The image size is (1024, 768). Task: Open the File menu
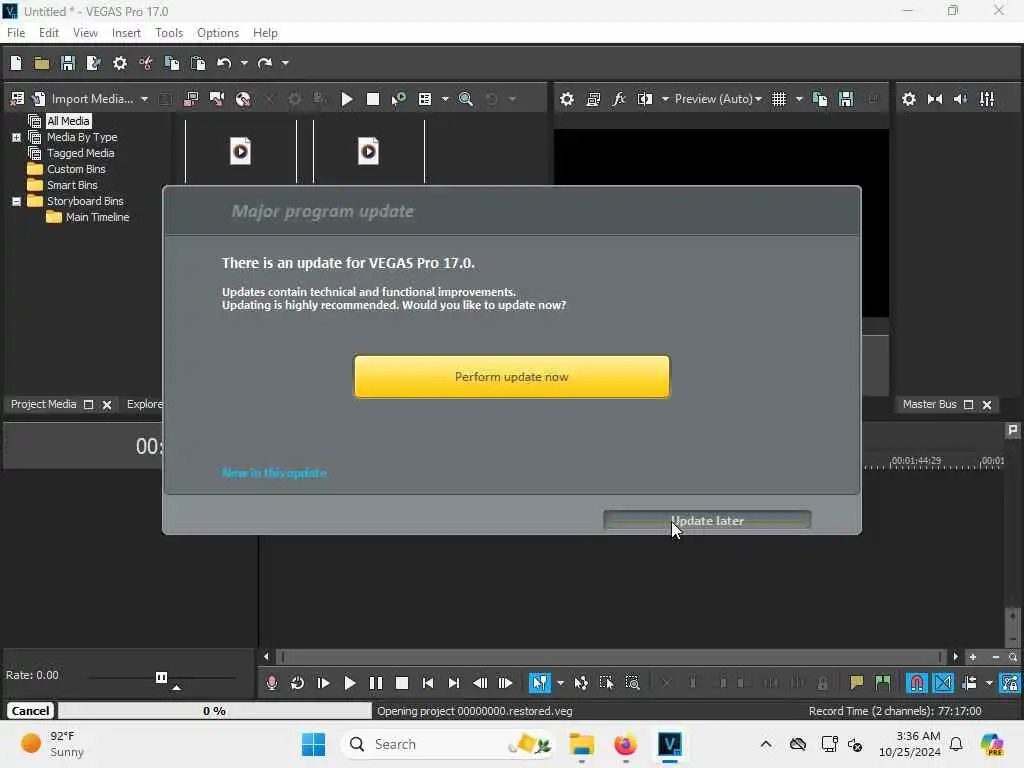16,33
